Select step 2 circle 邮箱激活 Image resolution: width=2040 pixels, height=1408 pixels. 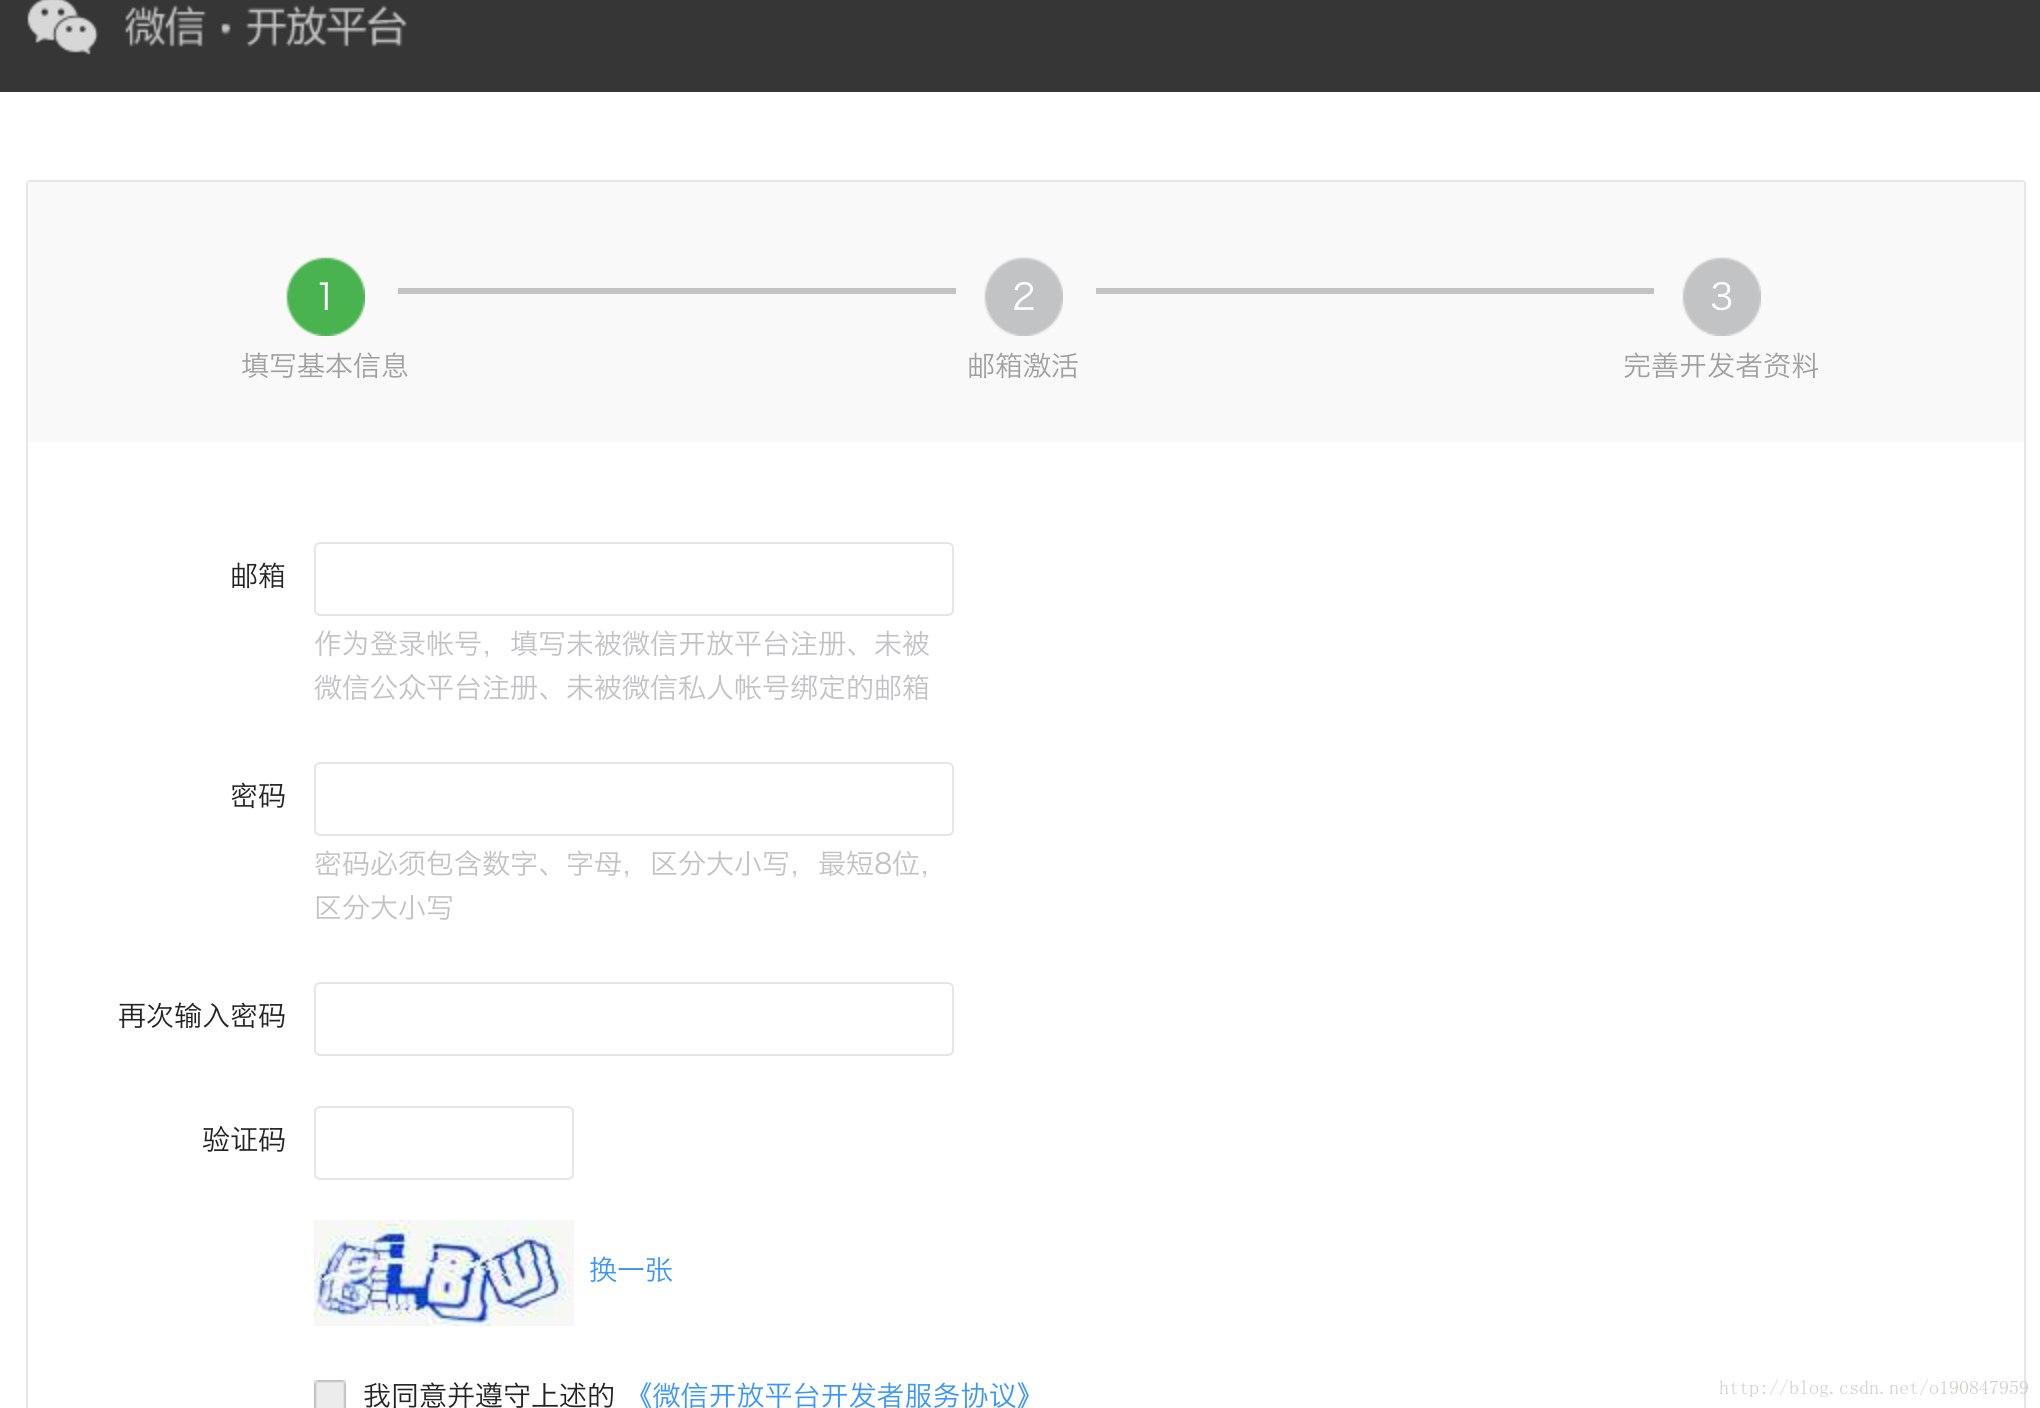coord(1023,297)
